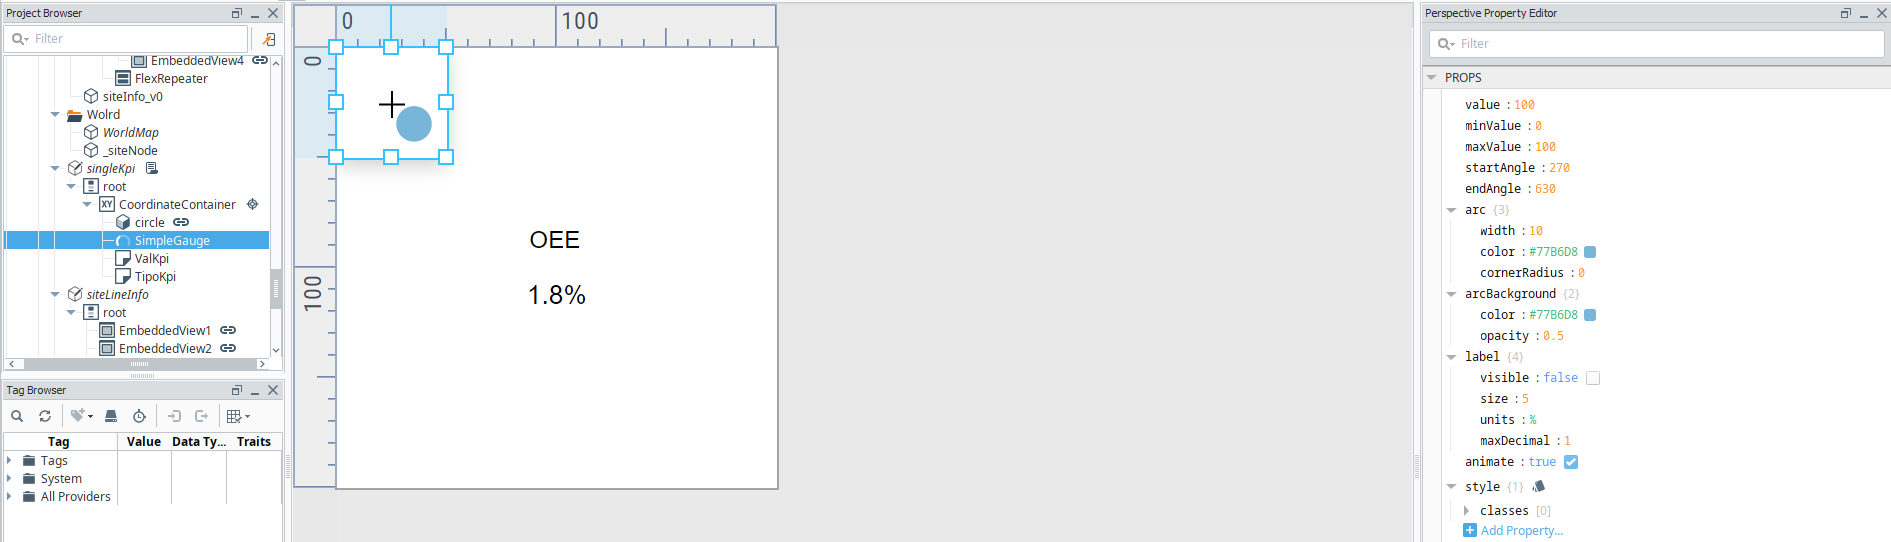Click the export tags icon
Image resolution: width=1891 pixels, height=542 pixels.
point(201,416)
